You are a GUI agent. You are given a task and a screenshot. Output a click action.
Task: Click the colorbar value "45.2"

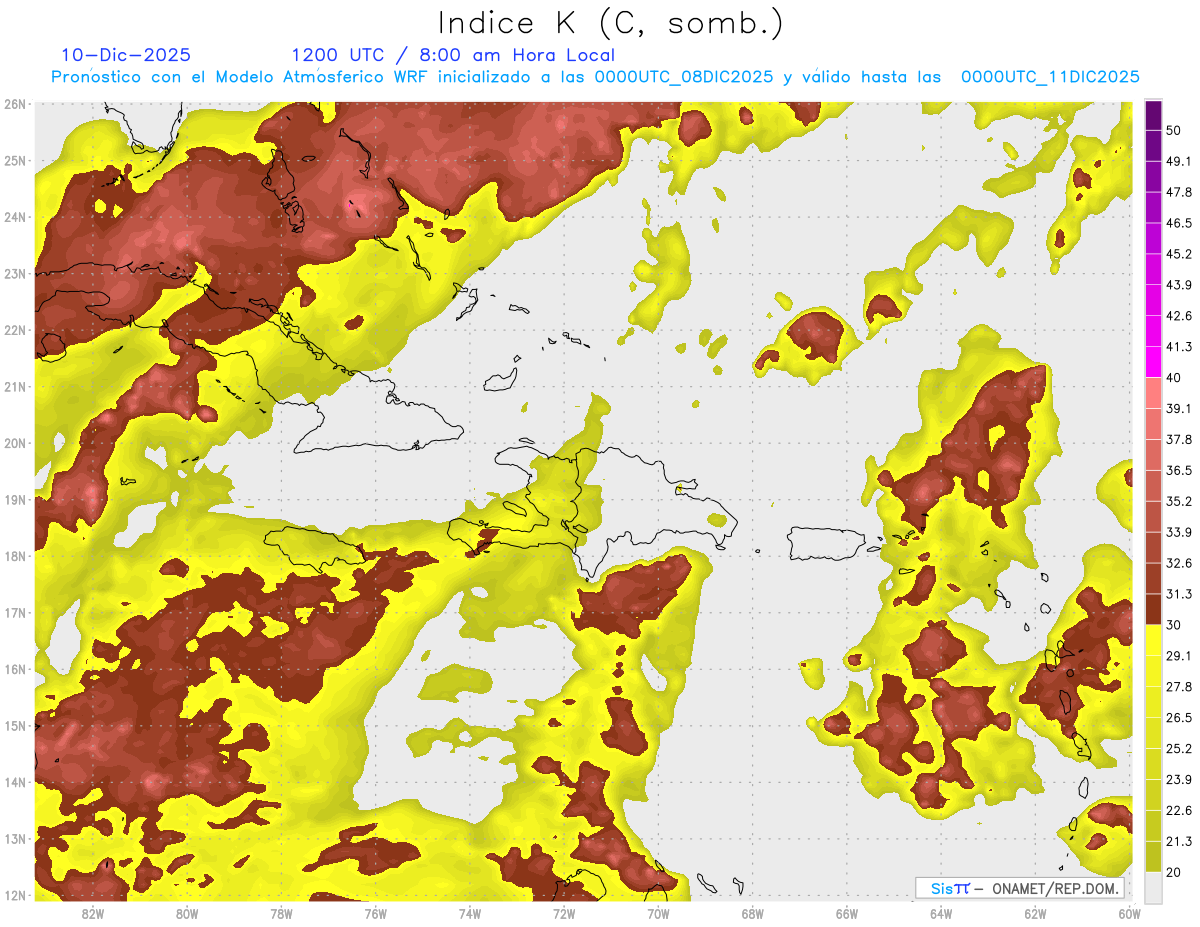[x=1179, y=254]
